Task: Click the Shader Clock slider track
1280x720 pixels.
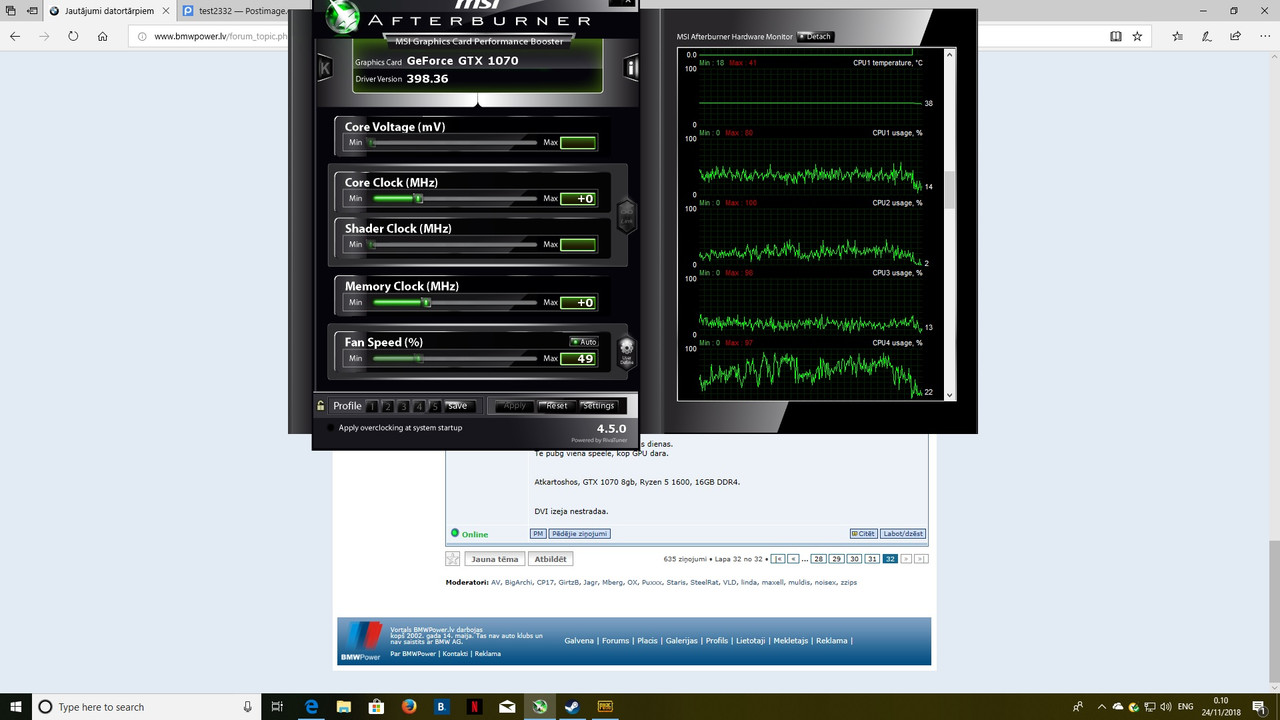Action: click(x=453, y=245)
